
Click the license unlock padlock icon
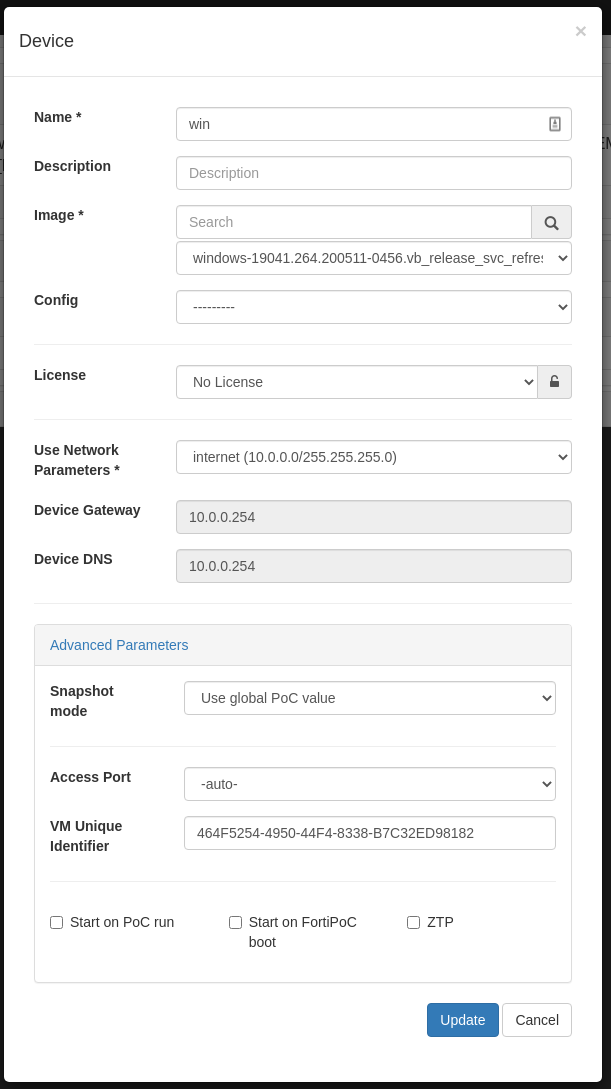coord(554,382)
